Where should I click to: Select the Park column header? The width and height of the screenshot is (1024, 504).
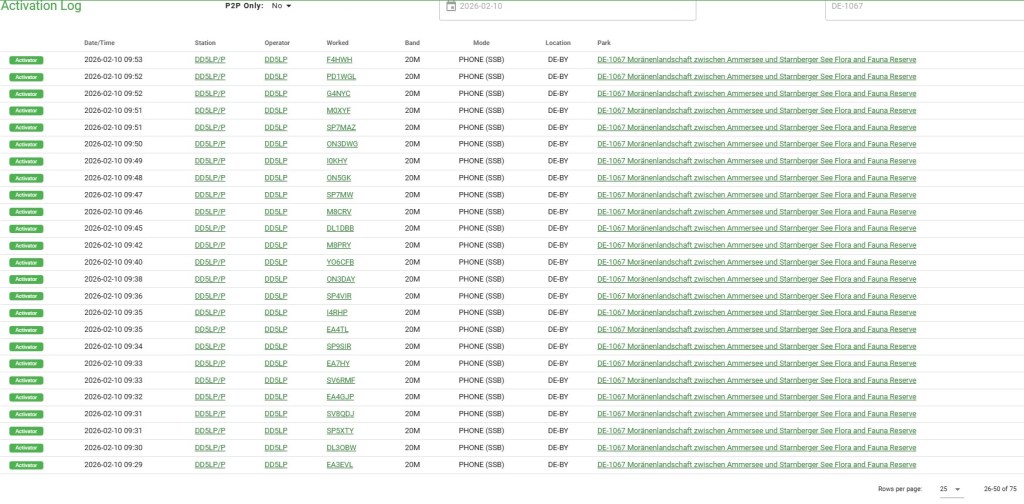click(604, 43)
